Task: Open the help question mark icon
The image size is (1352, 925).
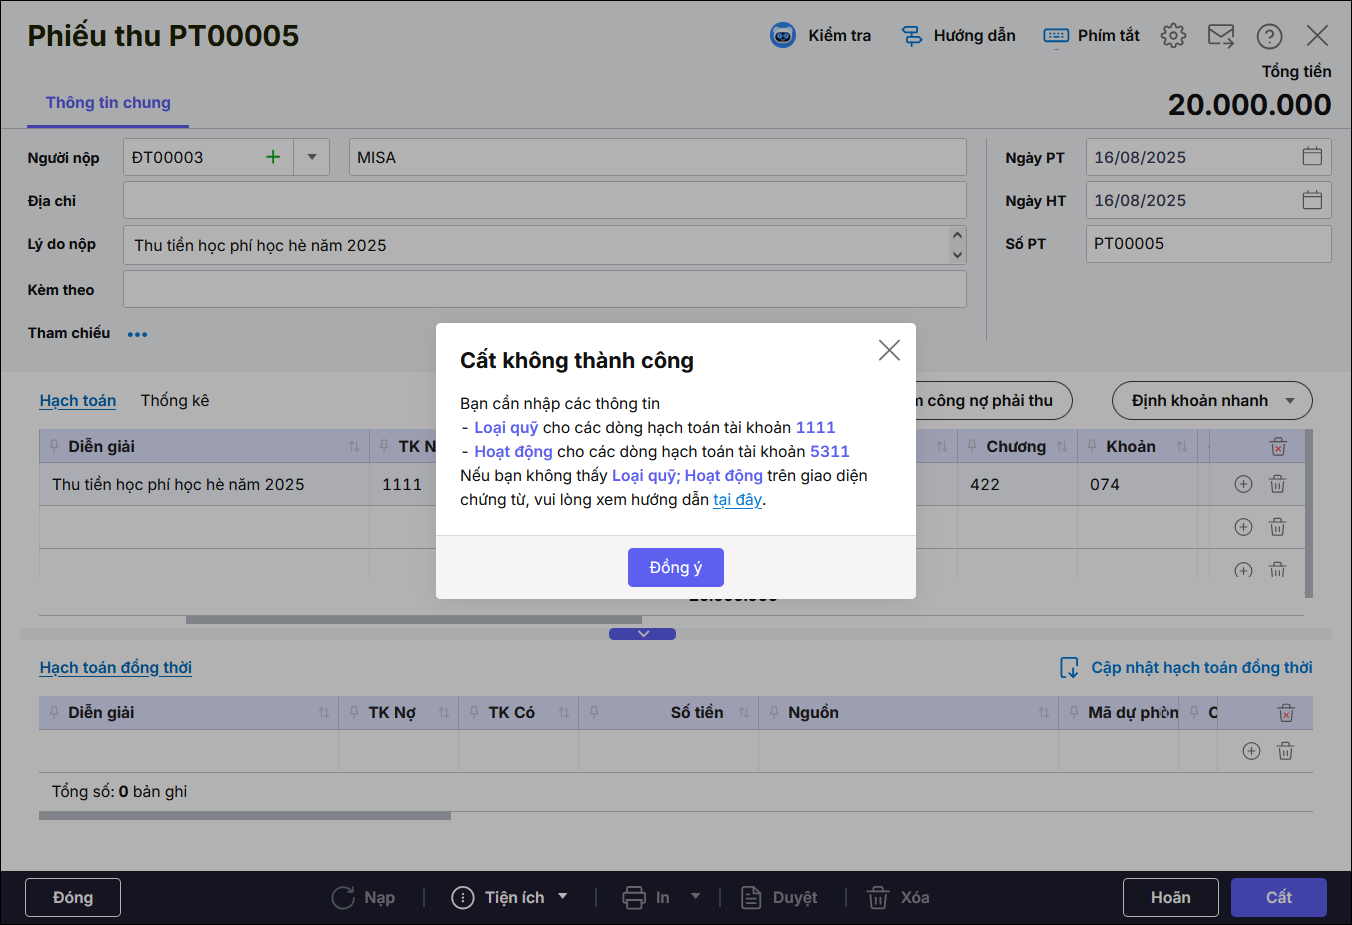Action: pos(1269,36)
